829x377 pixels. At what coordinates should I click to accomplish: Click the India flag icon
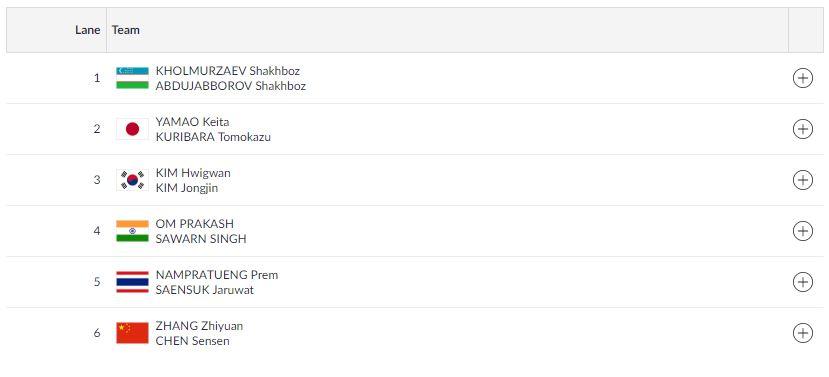132,231
